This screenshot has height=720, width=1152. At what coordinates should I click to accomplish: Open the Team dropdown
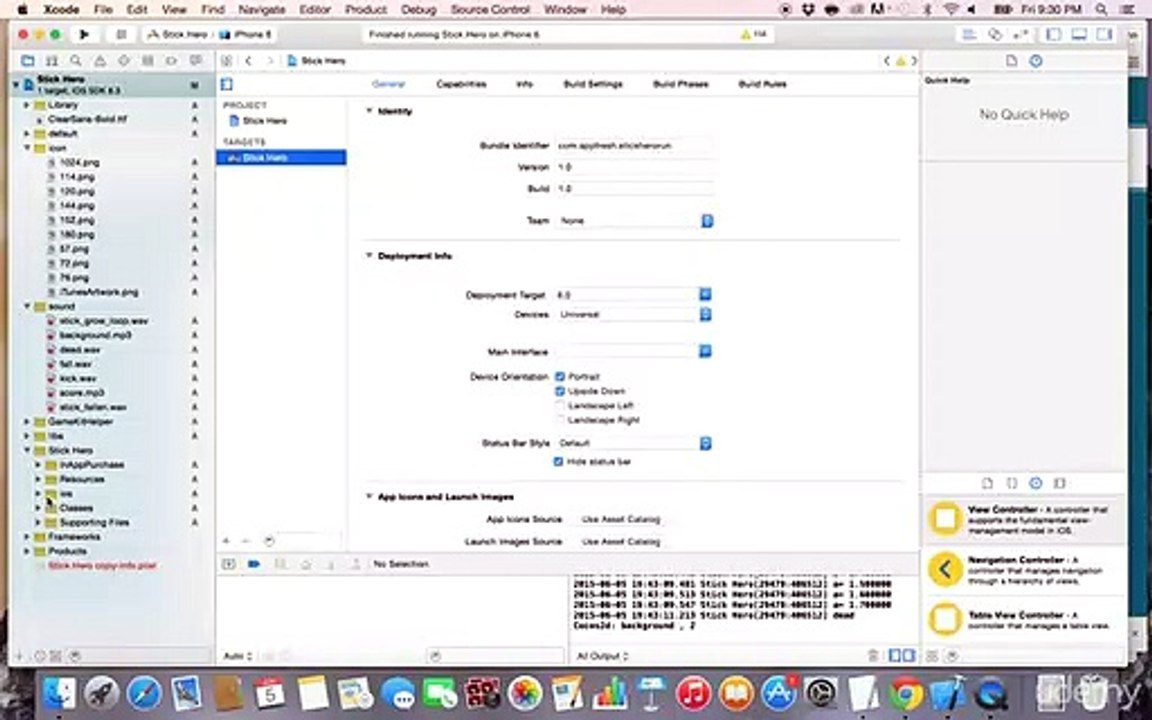[634, 220]
